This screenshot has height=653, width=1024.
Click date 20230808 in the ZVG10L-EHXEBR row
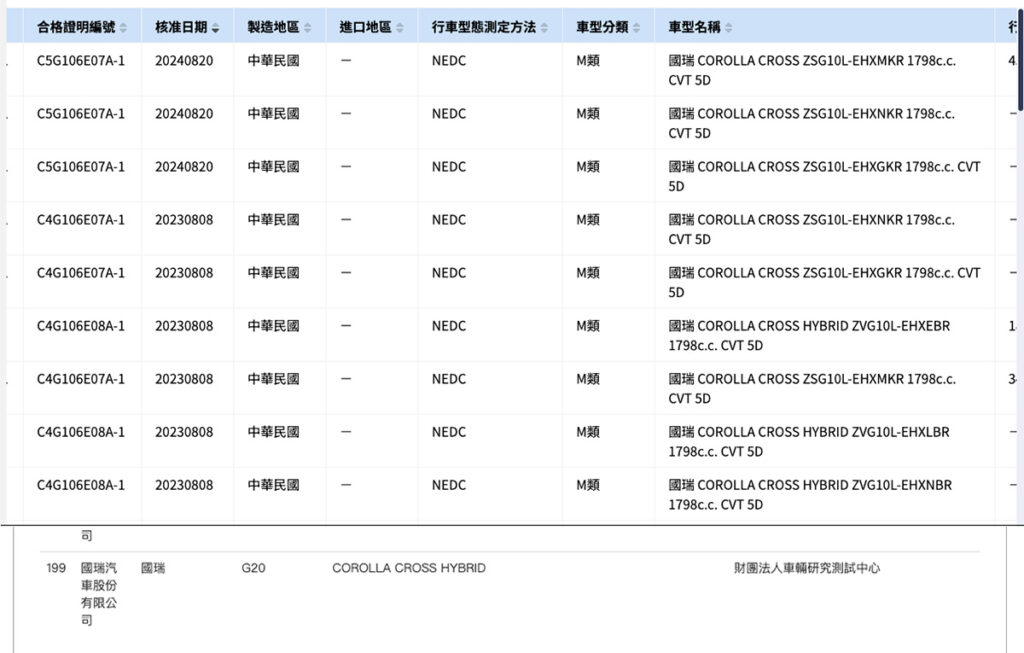click(184, 326)
